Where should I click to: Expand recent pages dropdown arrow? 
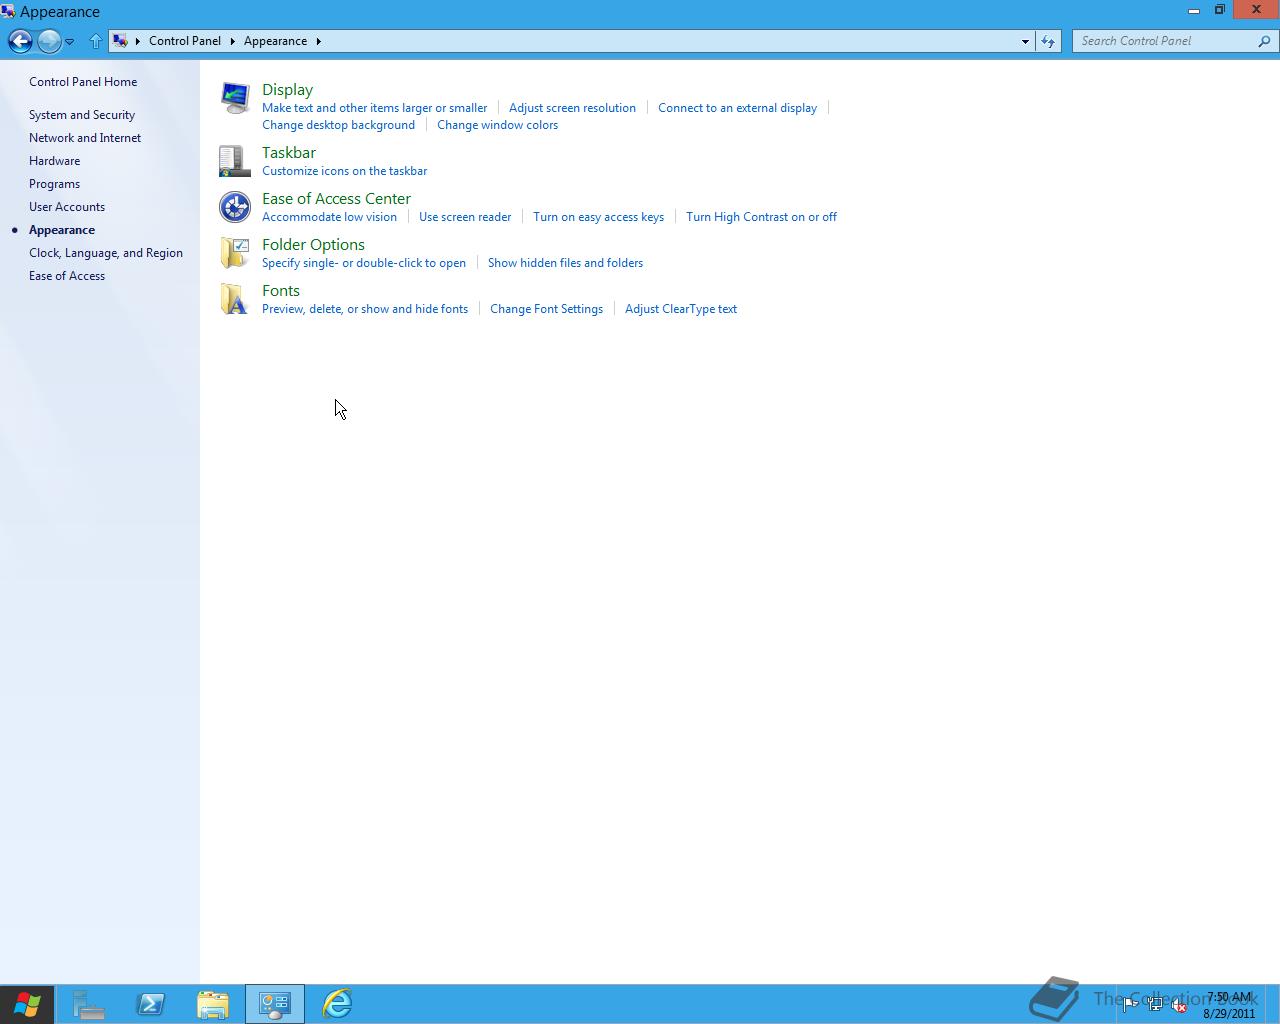pyautogui.click(x=69, y=42)
